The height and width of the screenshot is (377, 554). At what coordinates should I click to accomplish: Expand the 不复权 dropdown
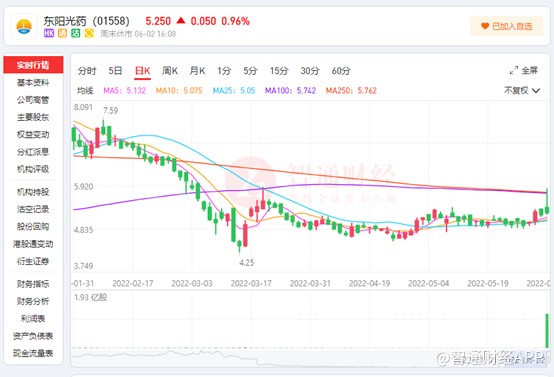pos(522,90)
